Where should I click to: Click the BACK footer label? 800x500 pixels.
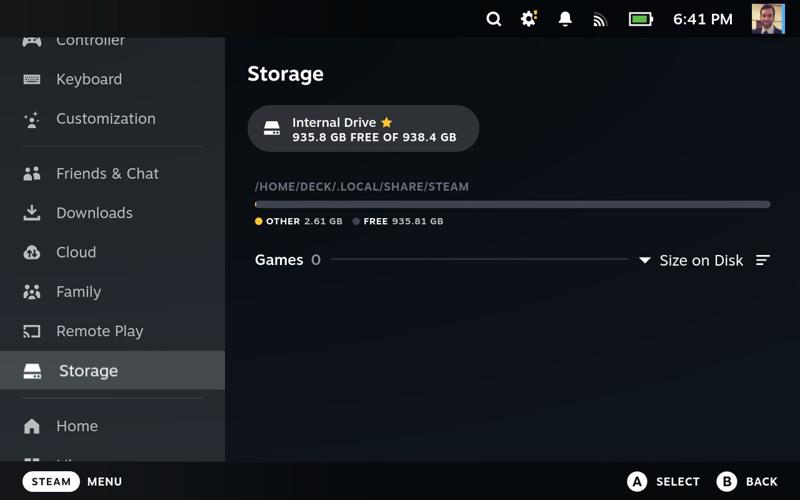tap(762, 482)
